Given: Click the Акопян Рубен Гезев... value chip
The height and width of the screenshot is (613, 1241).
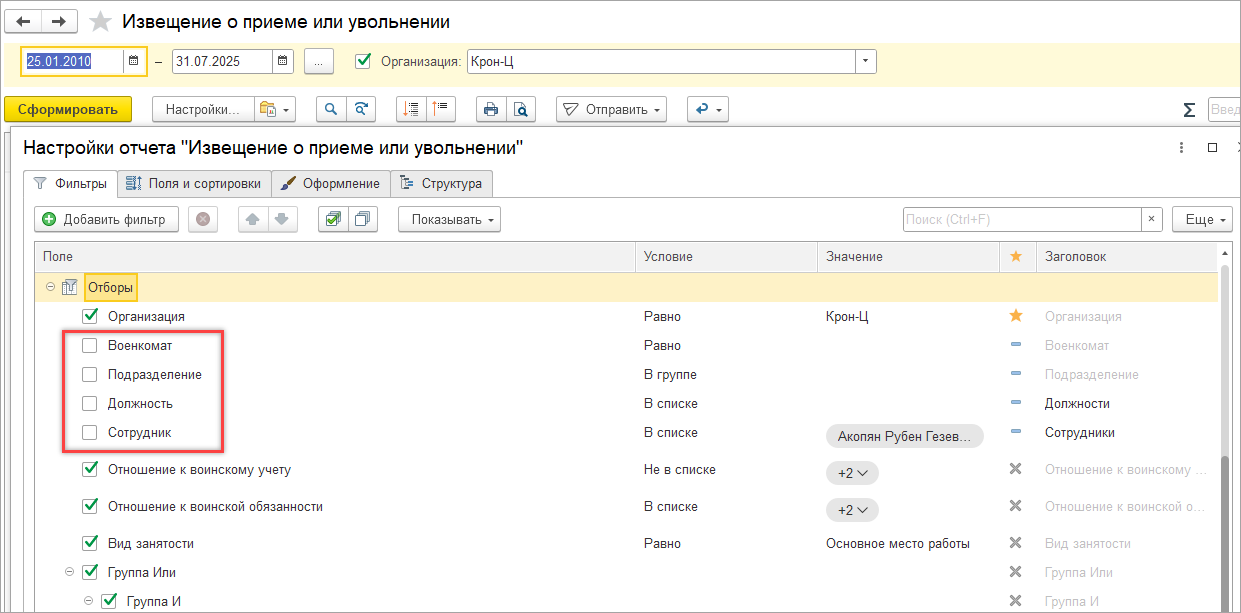Looking at the screenshot, I should point(905,436).
